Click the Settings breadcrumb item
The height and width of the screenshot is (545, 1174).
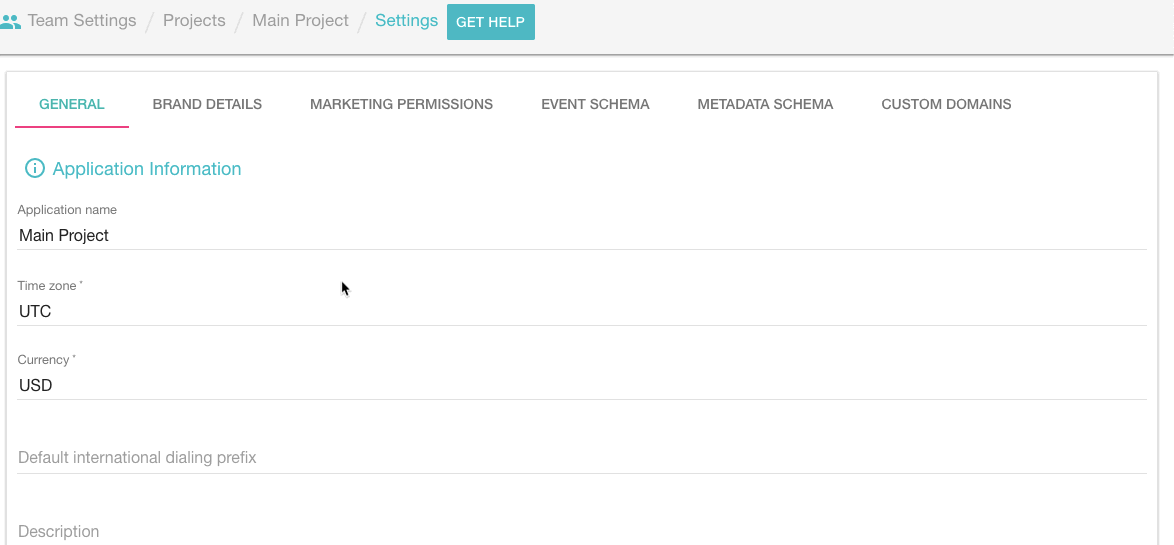(407, 21)
